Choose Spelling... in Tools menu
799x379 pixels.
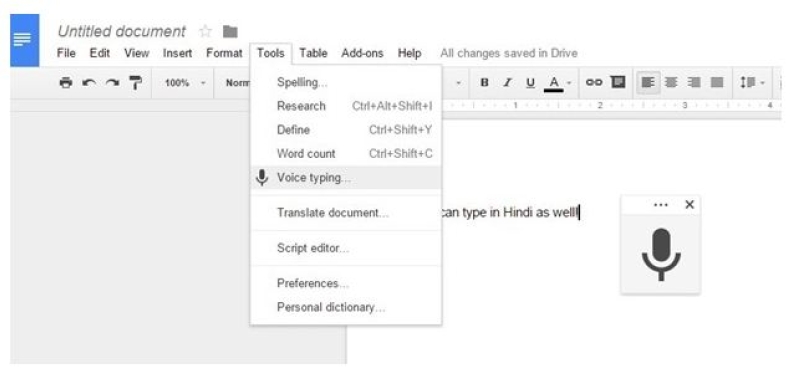pos(346,83)
